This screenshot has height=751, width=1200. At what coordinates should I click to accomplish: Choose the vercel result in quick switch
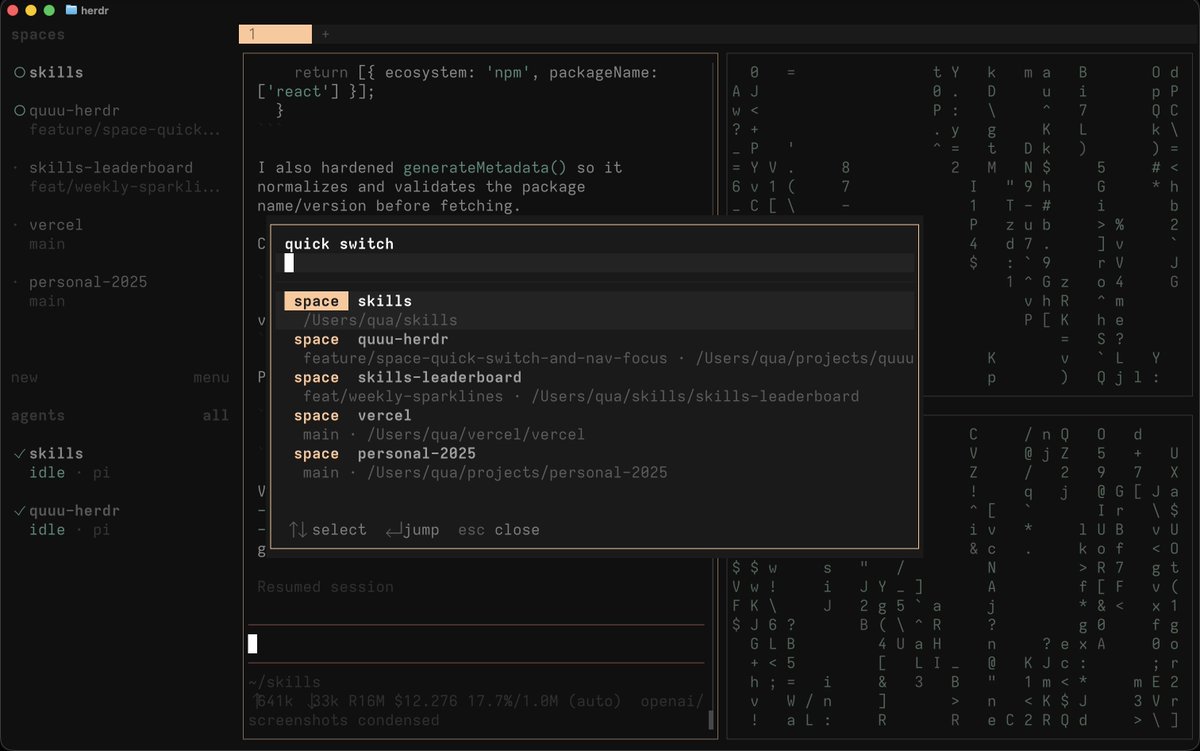[598, 424]
